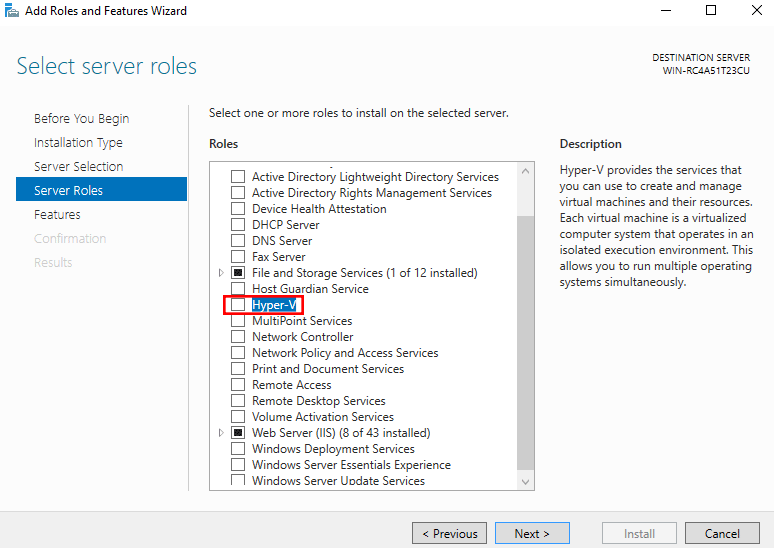
Task: Check Active Directory Lightweight Directory Services
Action: 238,177
